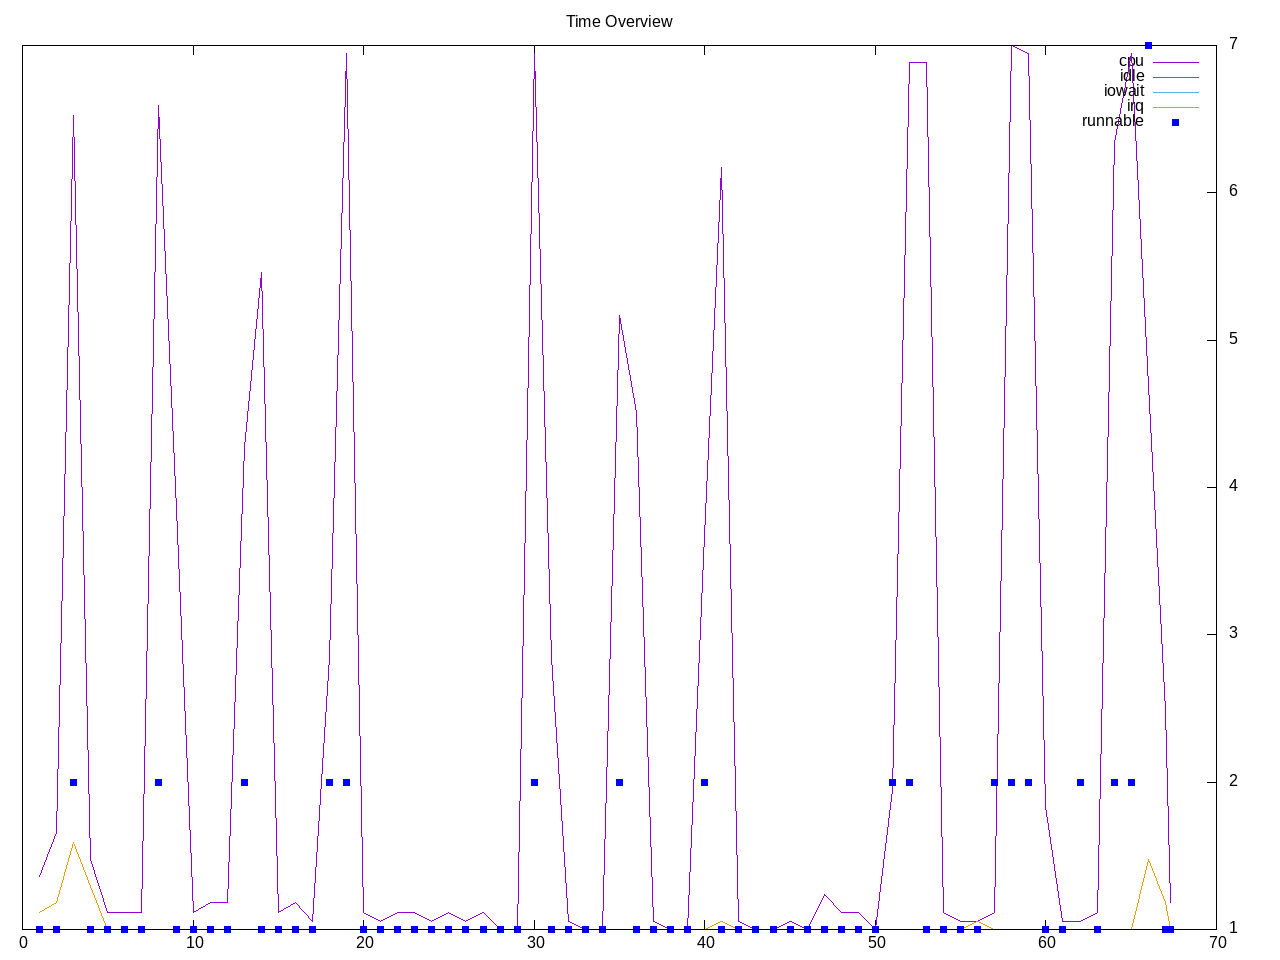The image size is (1280, 960).
Task: Select the "idle" legend label
Action: [x=1131, y=76]
